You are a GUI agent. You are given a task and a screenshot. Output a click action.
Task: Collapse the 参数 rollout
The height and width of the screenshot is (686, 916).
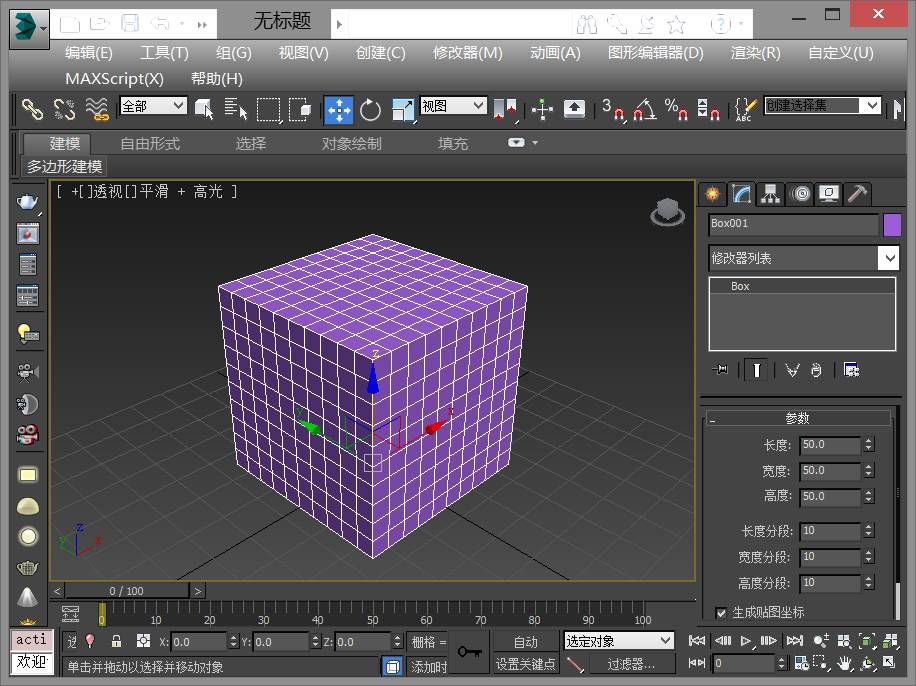click(797, 418)
